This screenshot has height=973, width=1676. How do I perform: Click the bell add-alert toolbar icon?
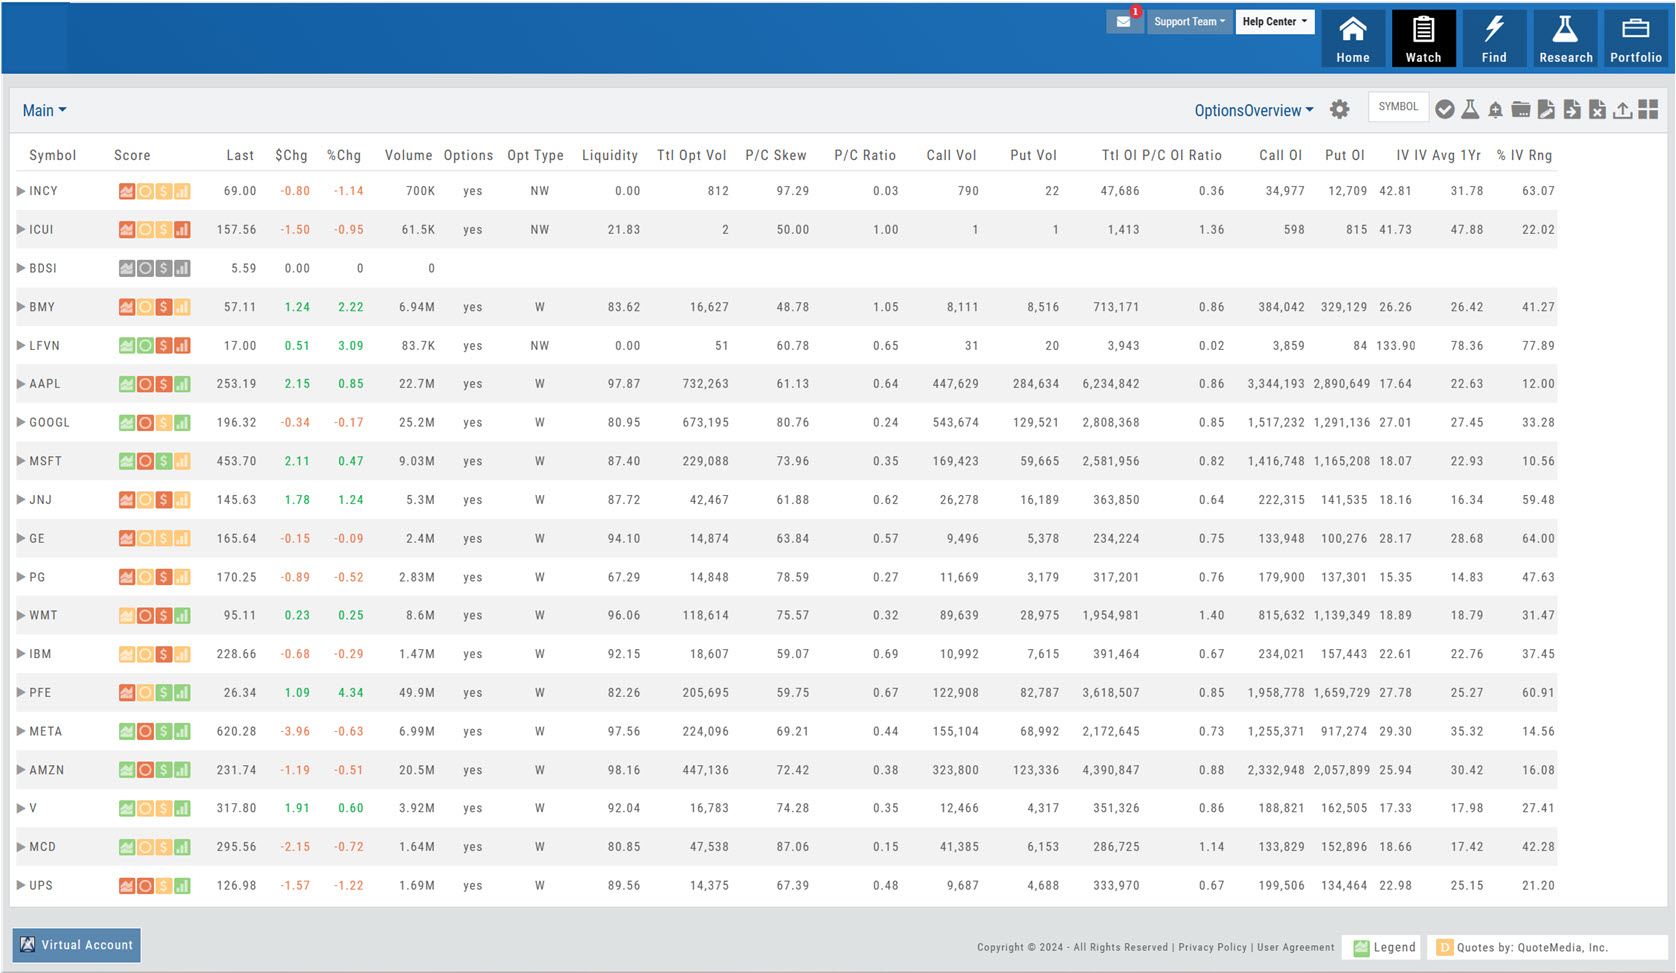[1495, 110]
